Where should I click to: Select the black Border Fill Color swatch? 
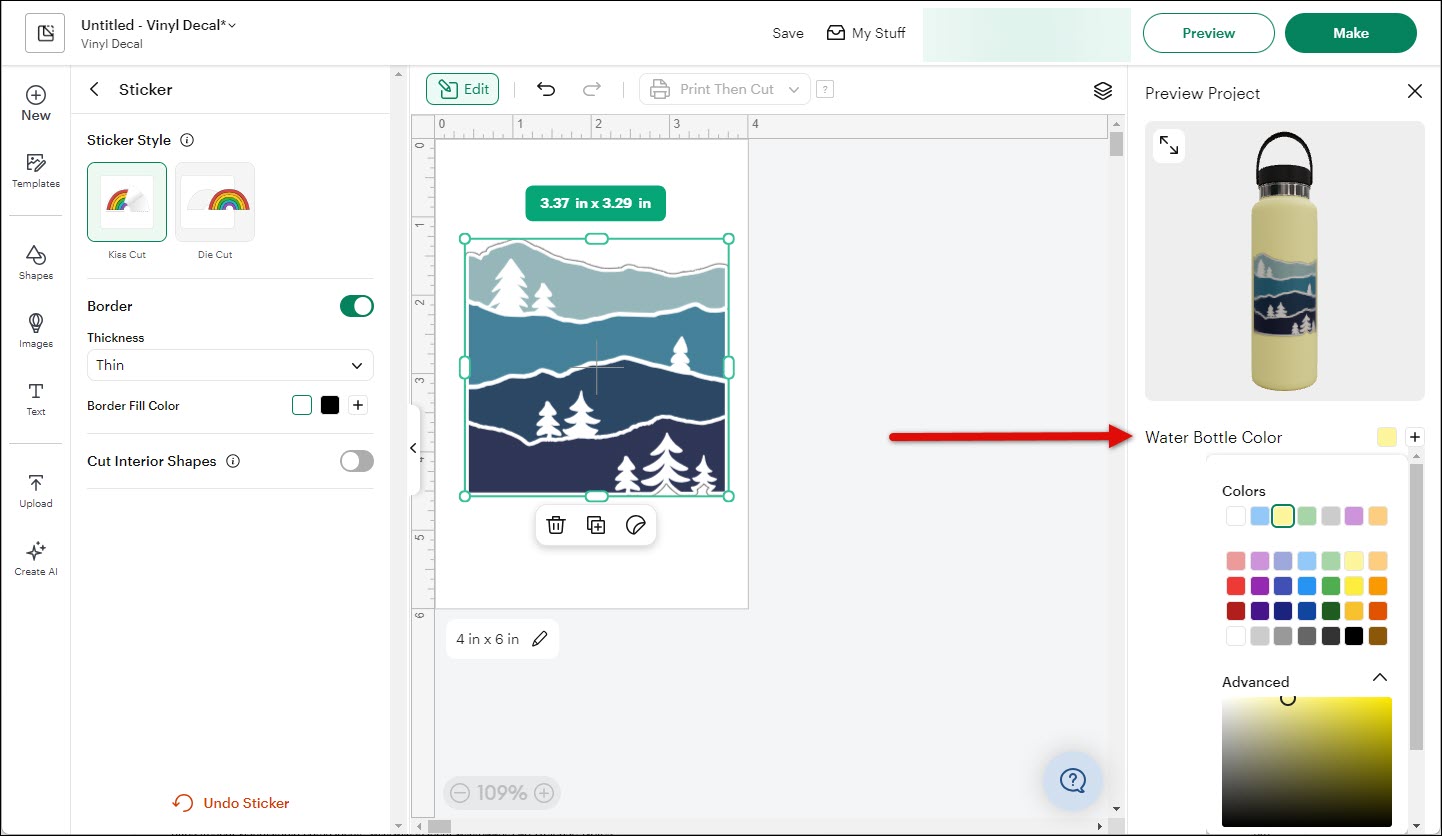pyautogui.click(x=330, y=405)
